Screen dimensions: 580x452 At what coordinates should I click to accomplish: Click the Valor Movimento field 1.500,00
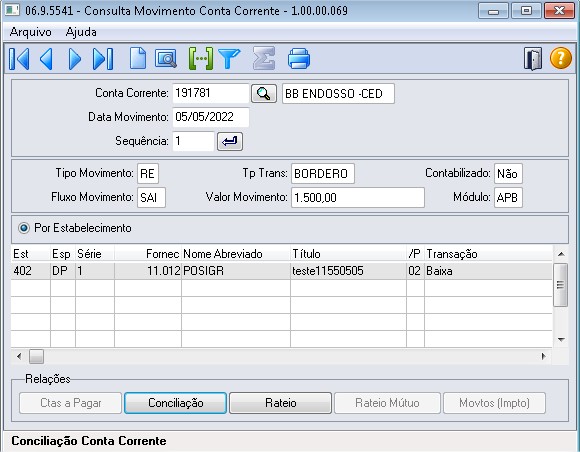click(x=358, y=198)
